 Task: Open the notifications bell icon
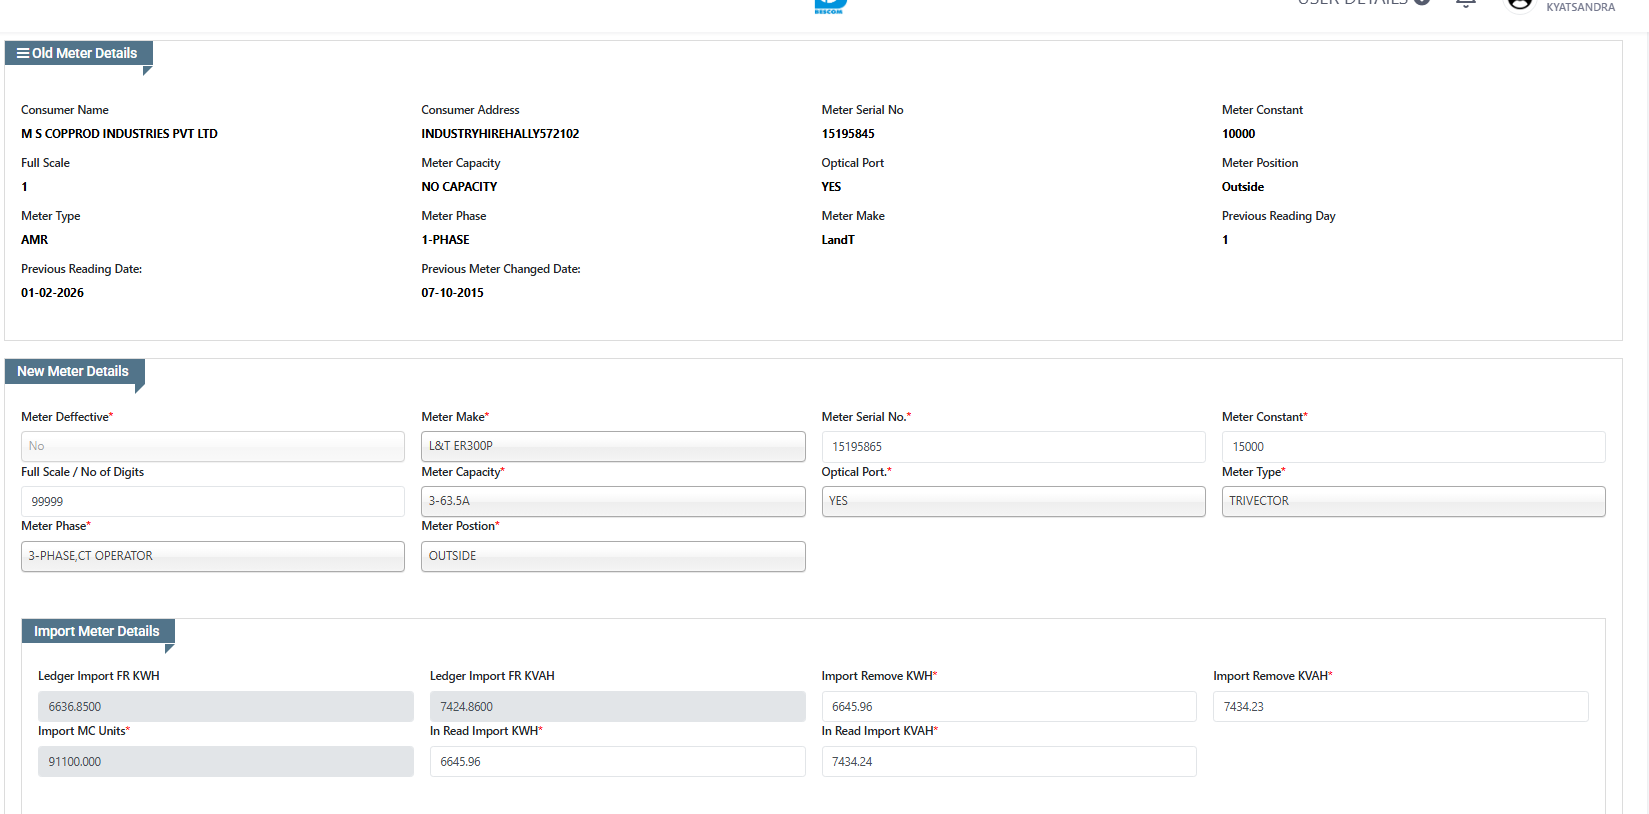tap(1465, 4)
